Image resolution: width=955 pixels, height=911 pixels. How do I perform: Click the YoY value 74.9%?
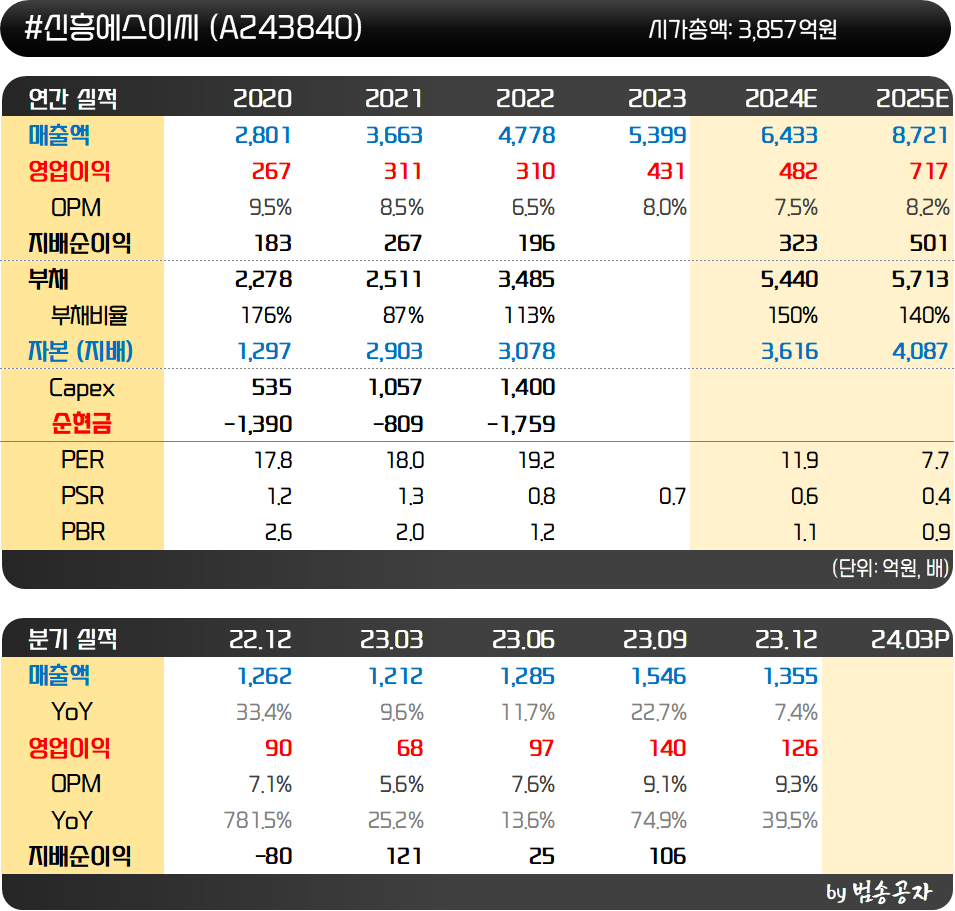(658, 820)
